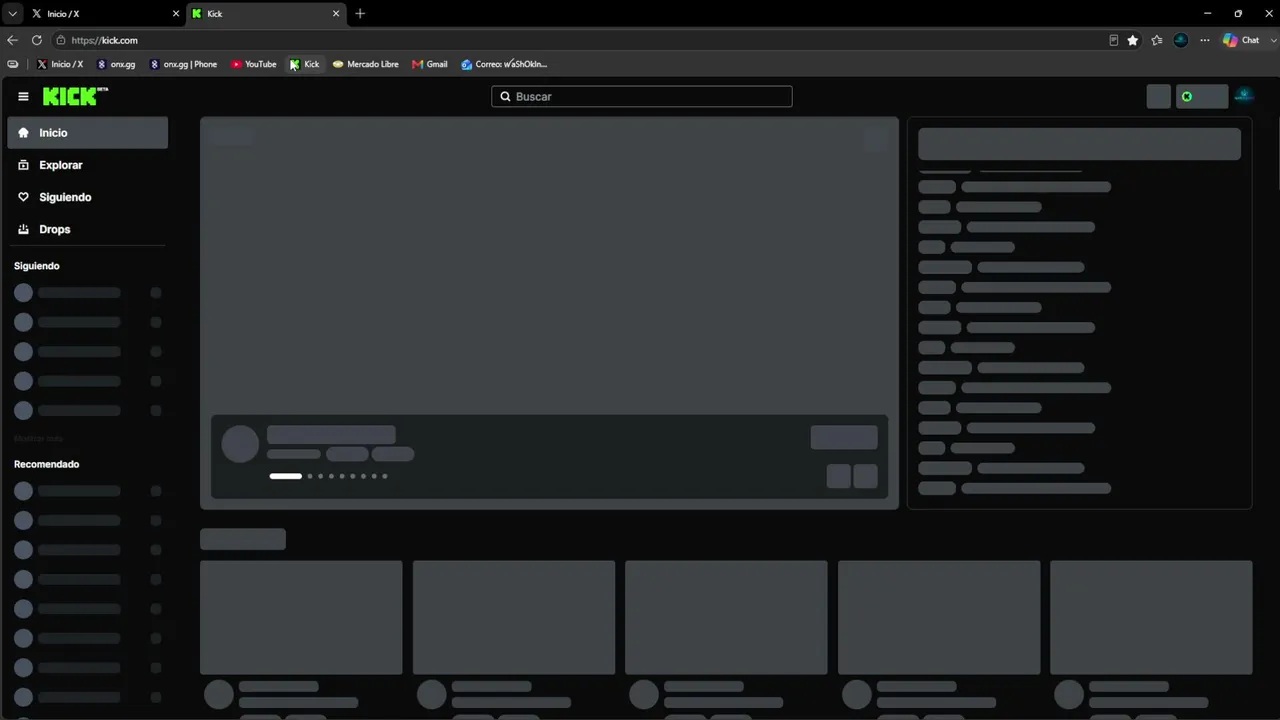Open the Kick bookmark

305,64
